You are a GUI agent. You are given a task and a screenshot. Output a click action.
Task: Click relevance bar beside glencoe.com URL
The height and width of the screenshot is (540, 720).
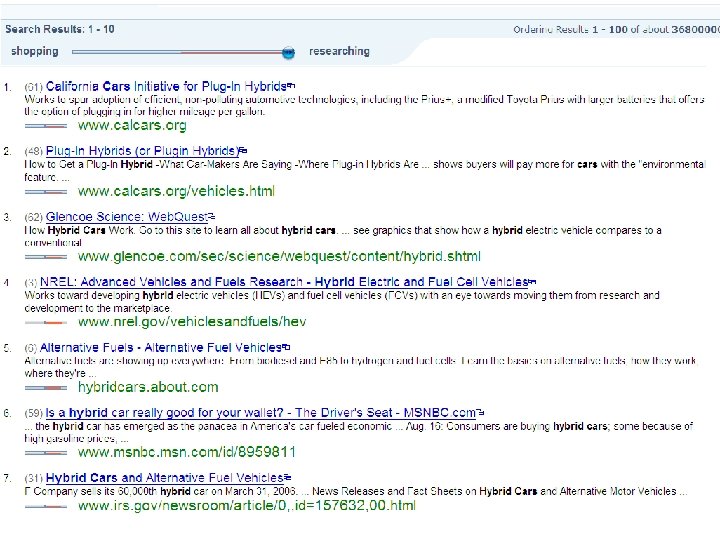(x=46, y=257)
